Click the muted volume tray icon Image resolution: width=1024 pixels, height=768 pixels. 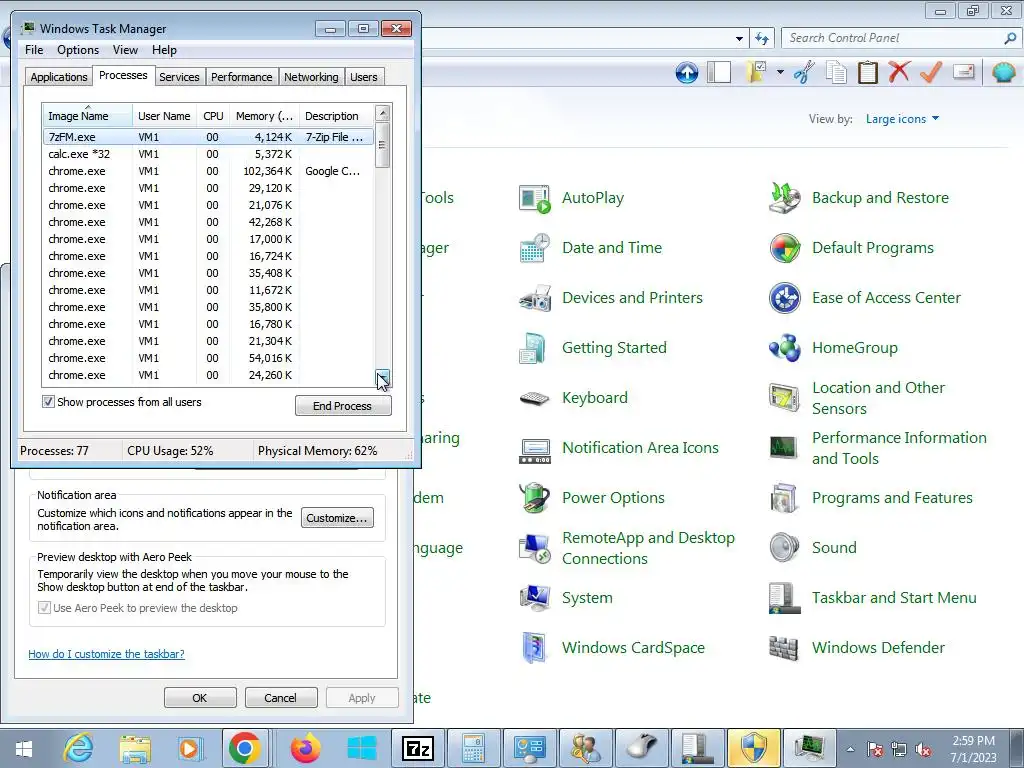923,750
